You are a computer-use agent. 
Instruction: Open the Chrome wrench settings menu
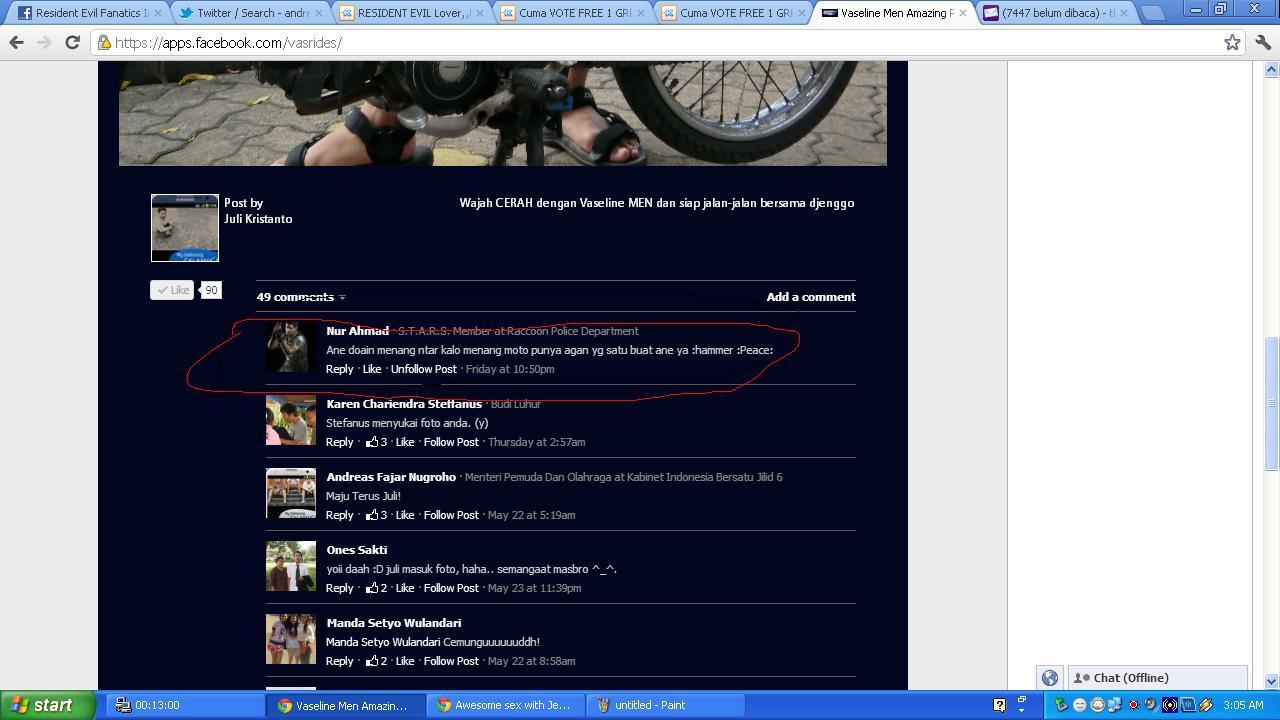(x=1263, y=42)
